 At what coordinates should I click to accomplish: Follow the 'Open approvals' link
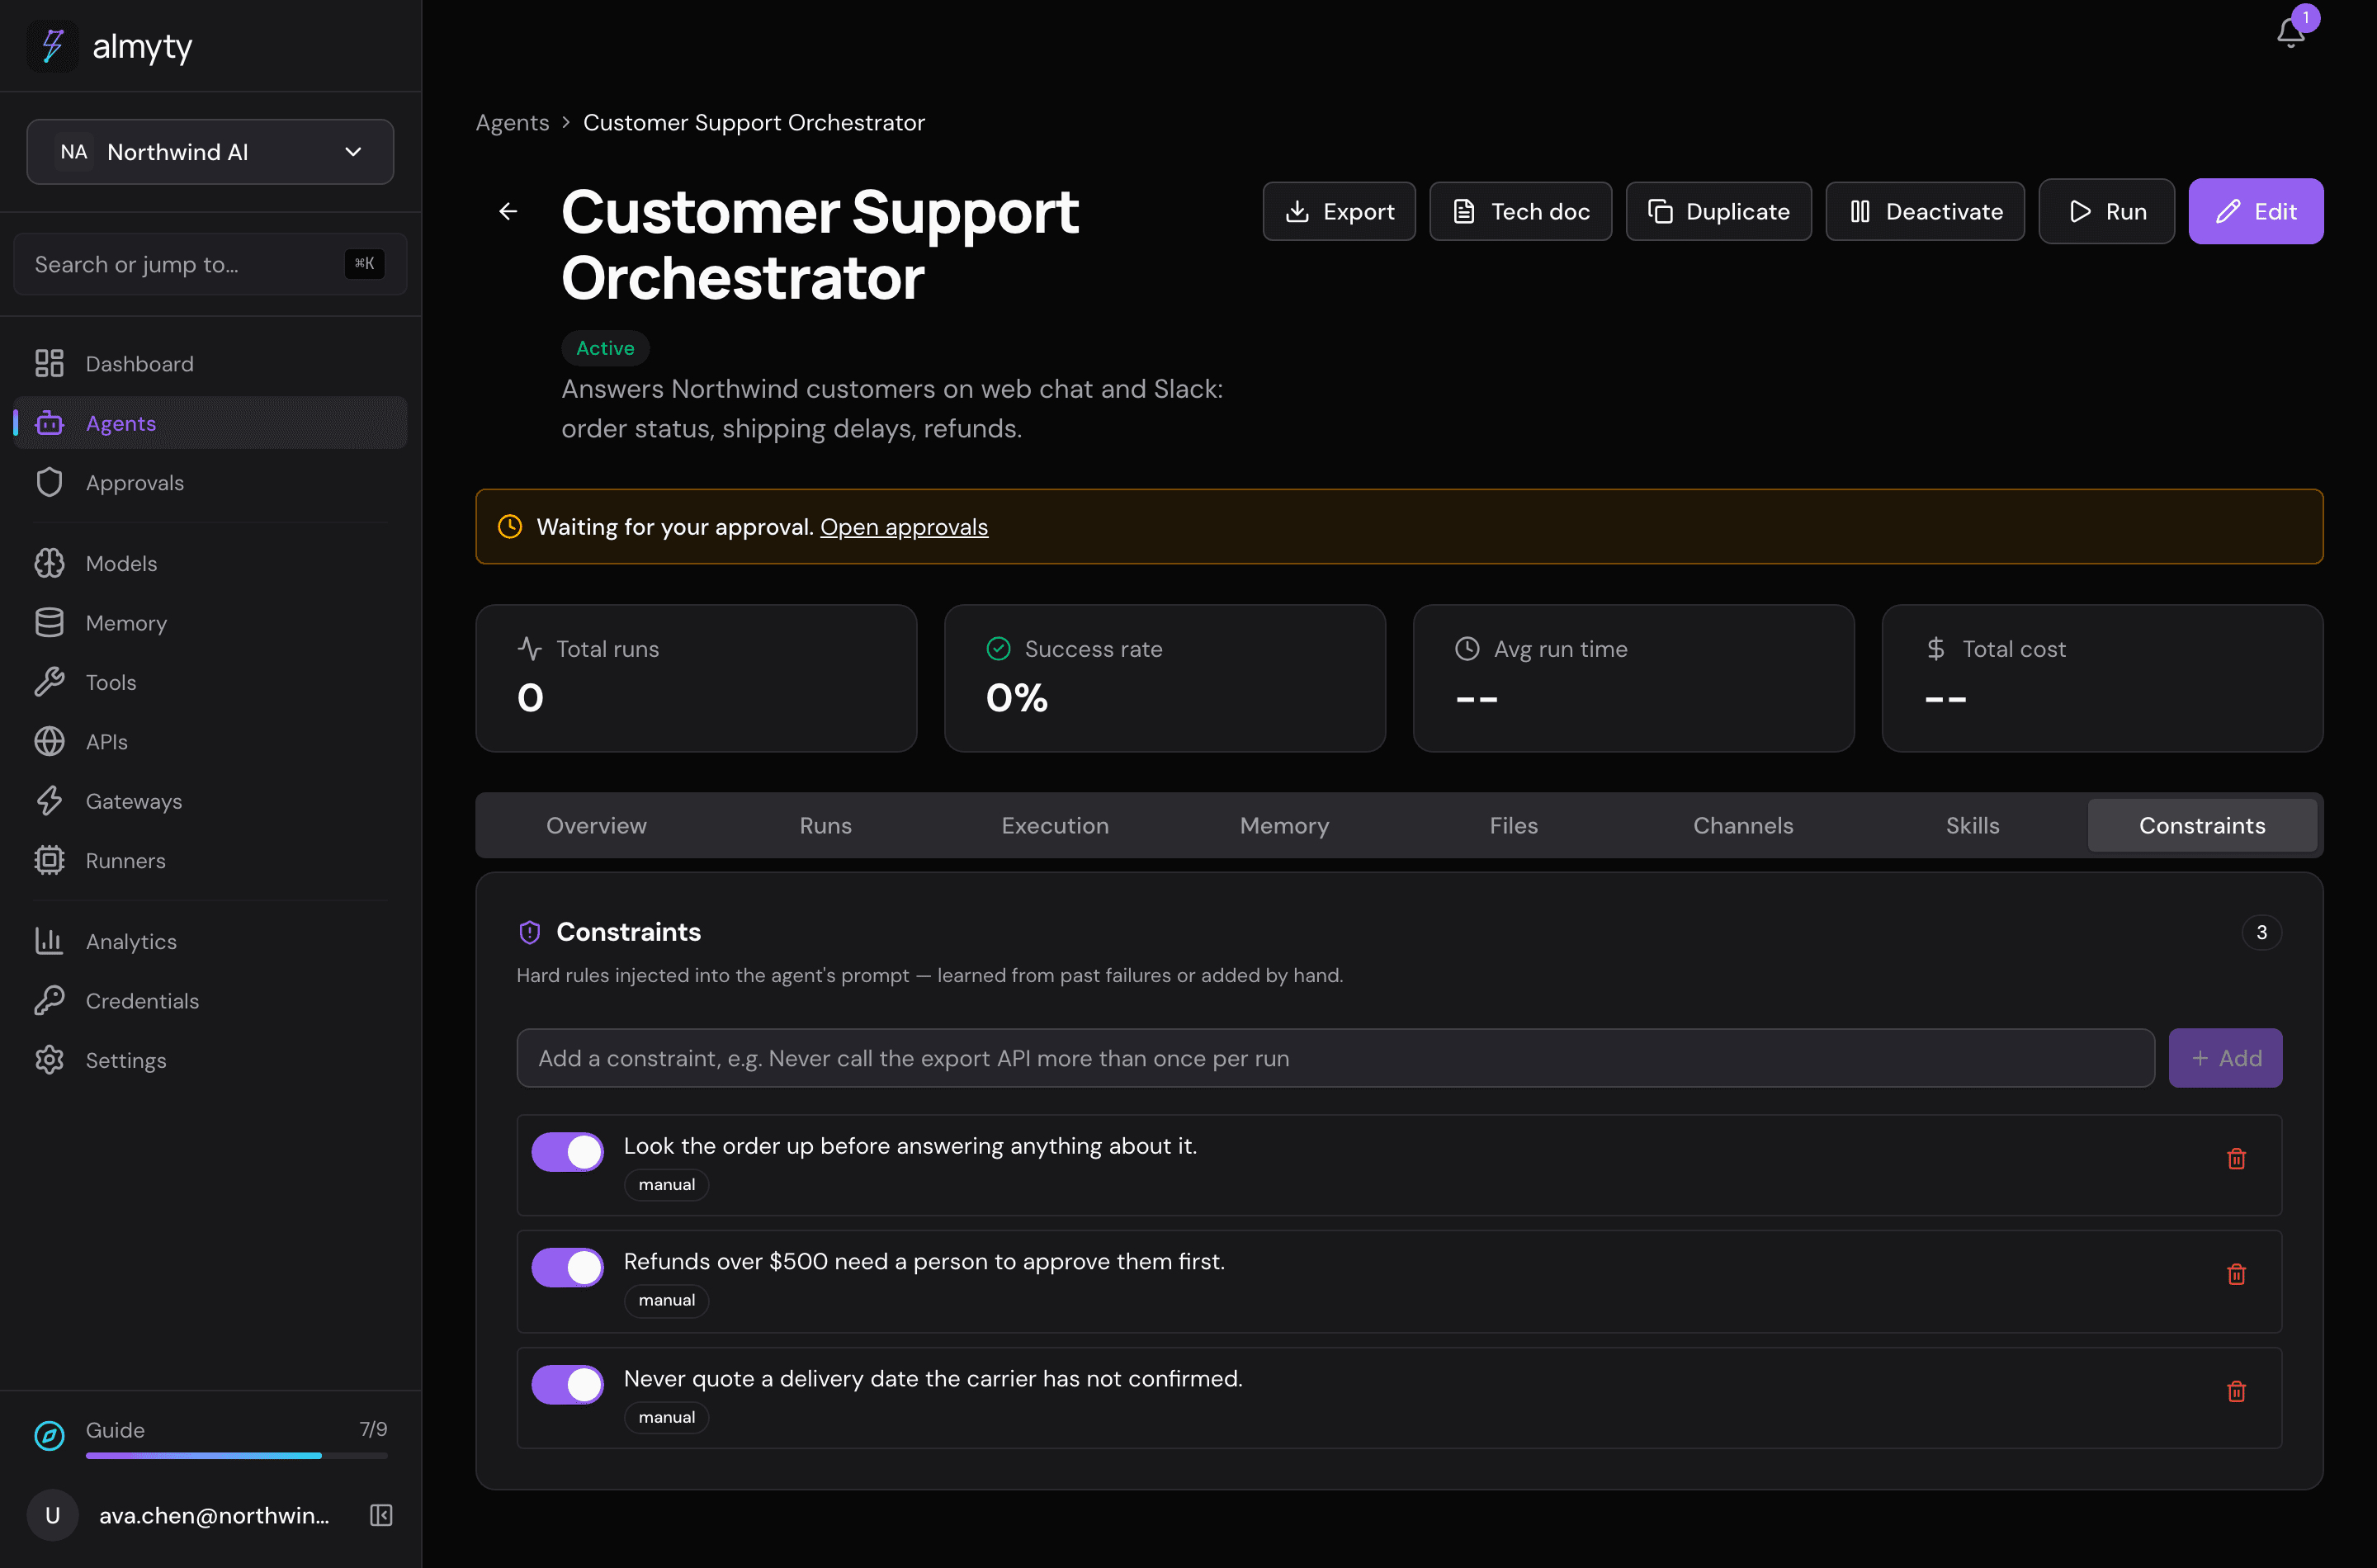pyautogui.click(x=904, y=527)
